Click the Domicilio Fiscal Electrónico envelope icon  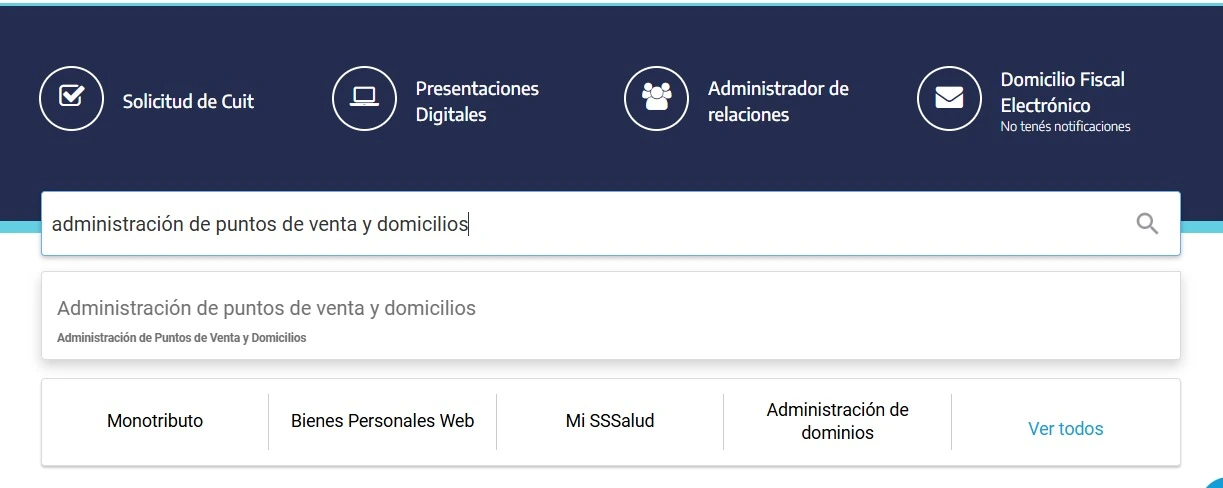pos(949,98)
